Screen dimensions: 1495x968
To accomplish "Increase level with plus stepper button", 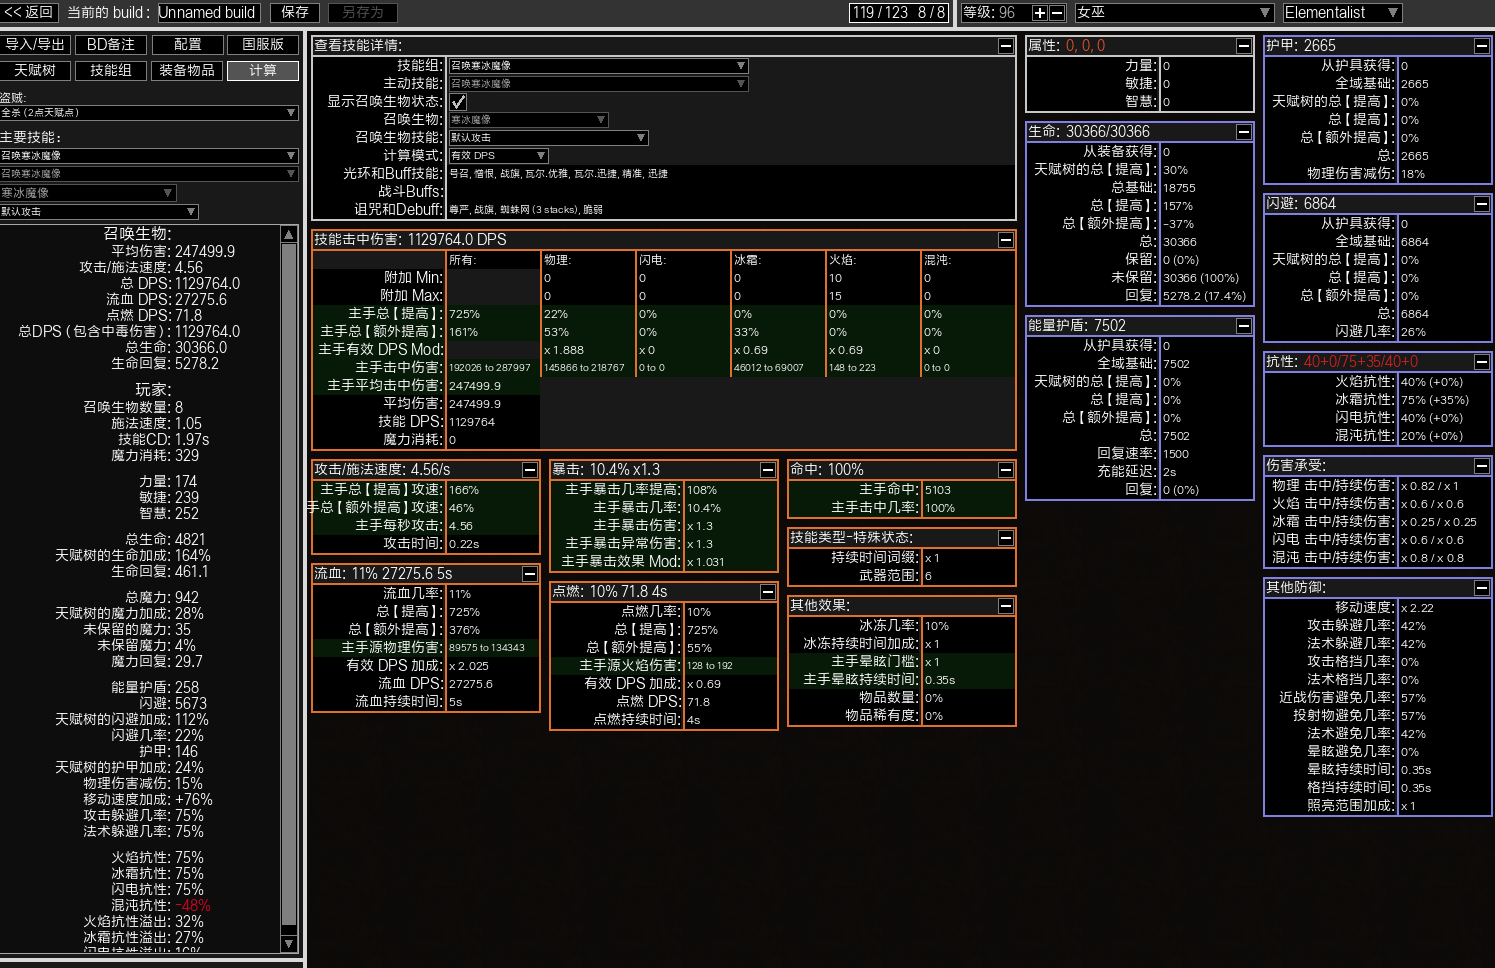I will (x=1039, y=13).
